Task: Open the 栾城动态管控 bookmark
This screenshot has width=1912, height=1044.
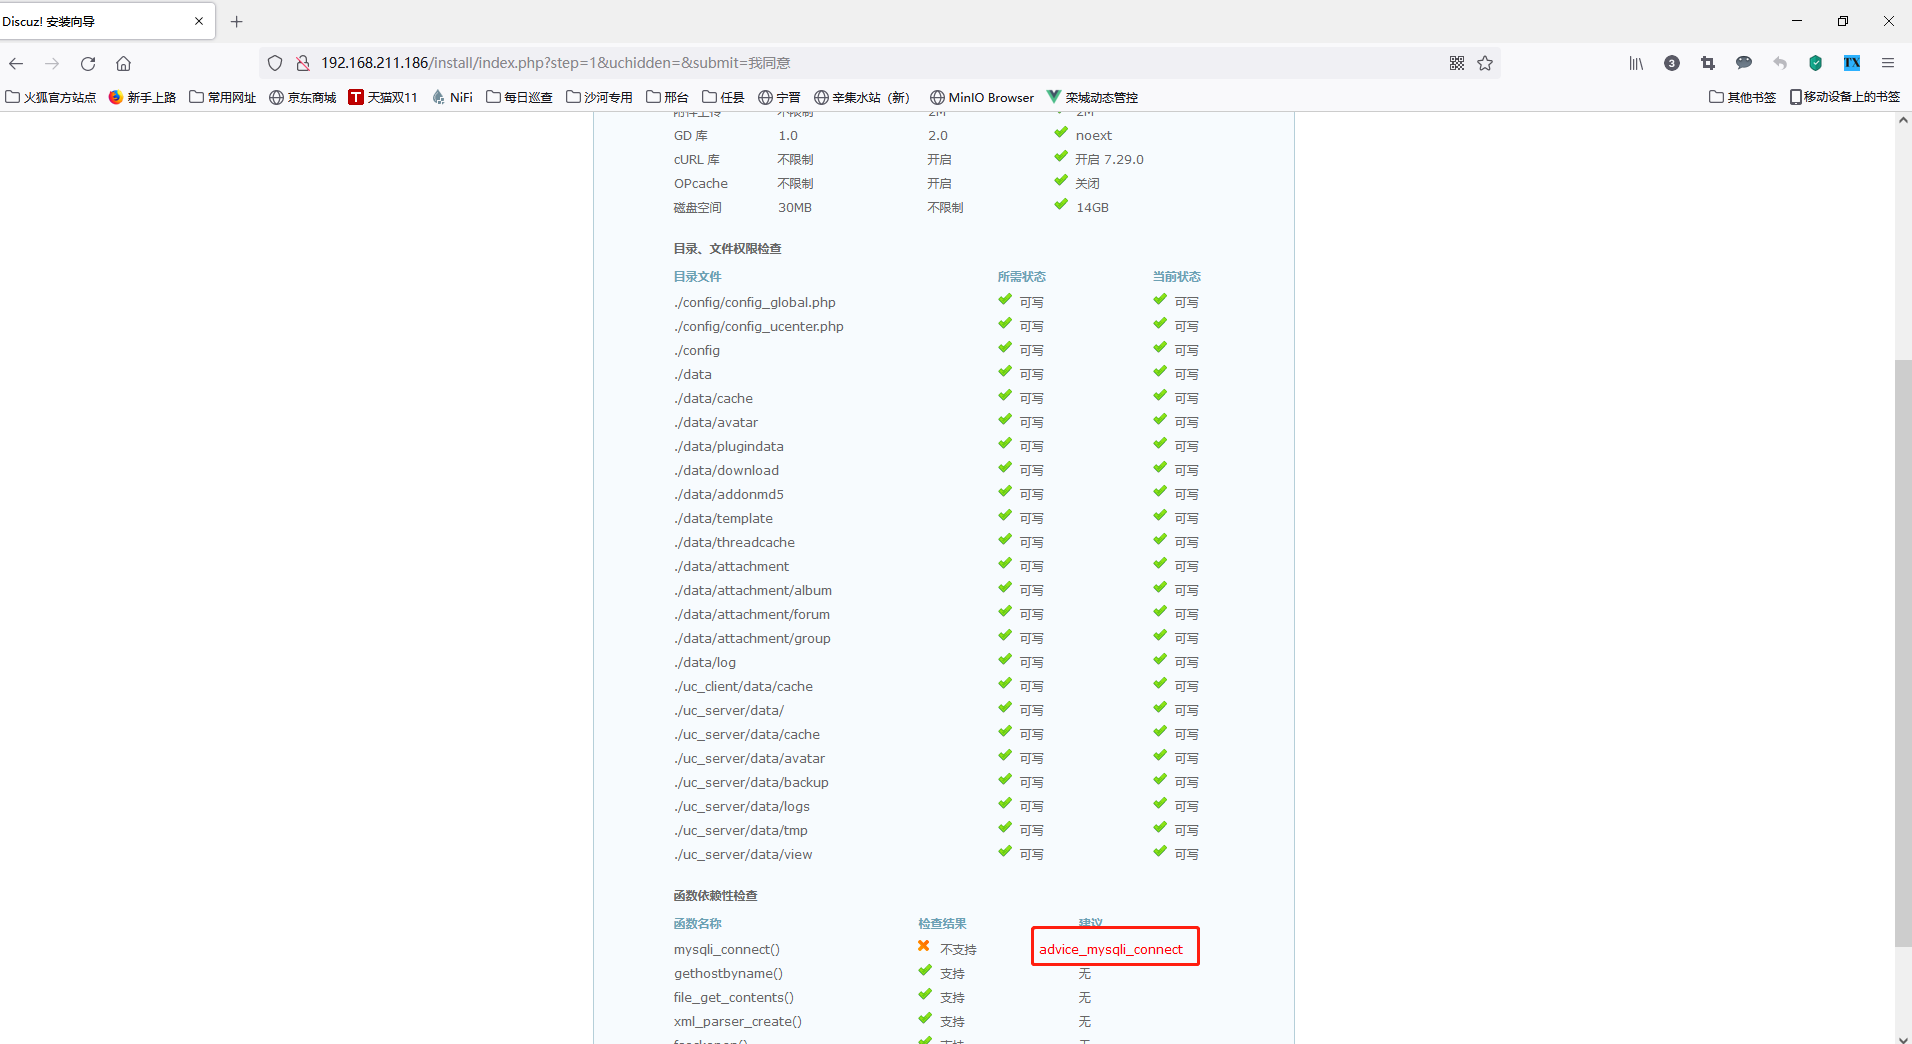Action: [1093, 97]
